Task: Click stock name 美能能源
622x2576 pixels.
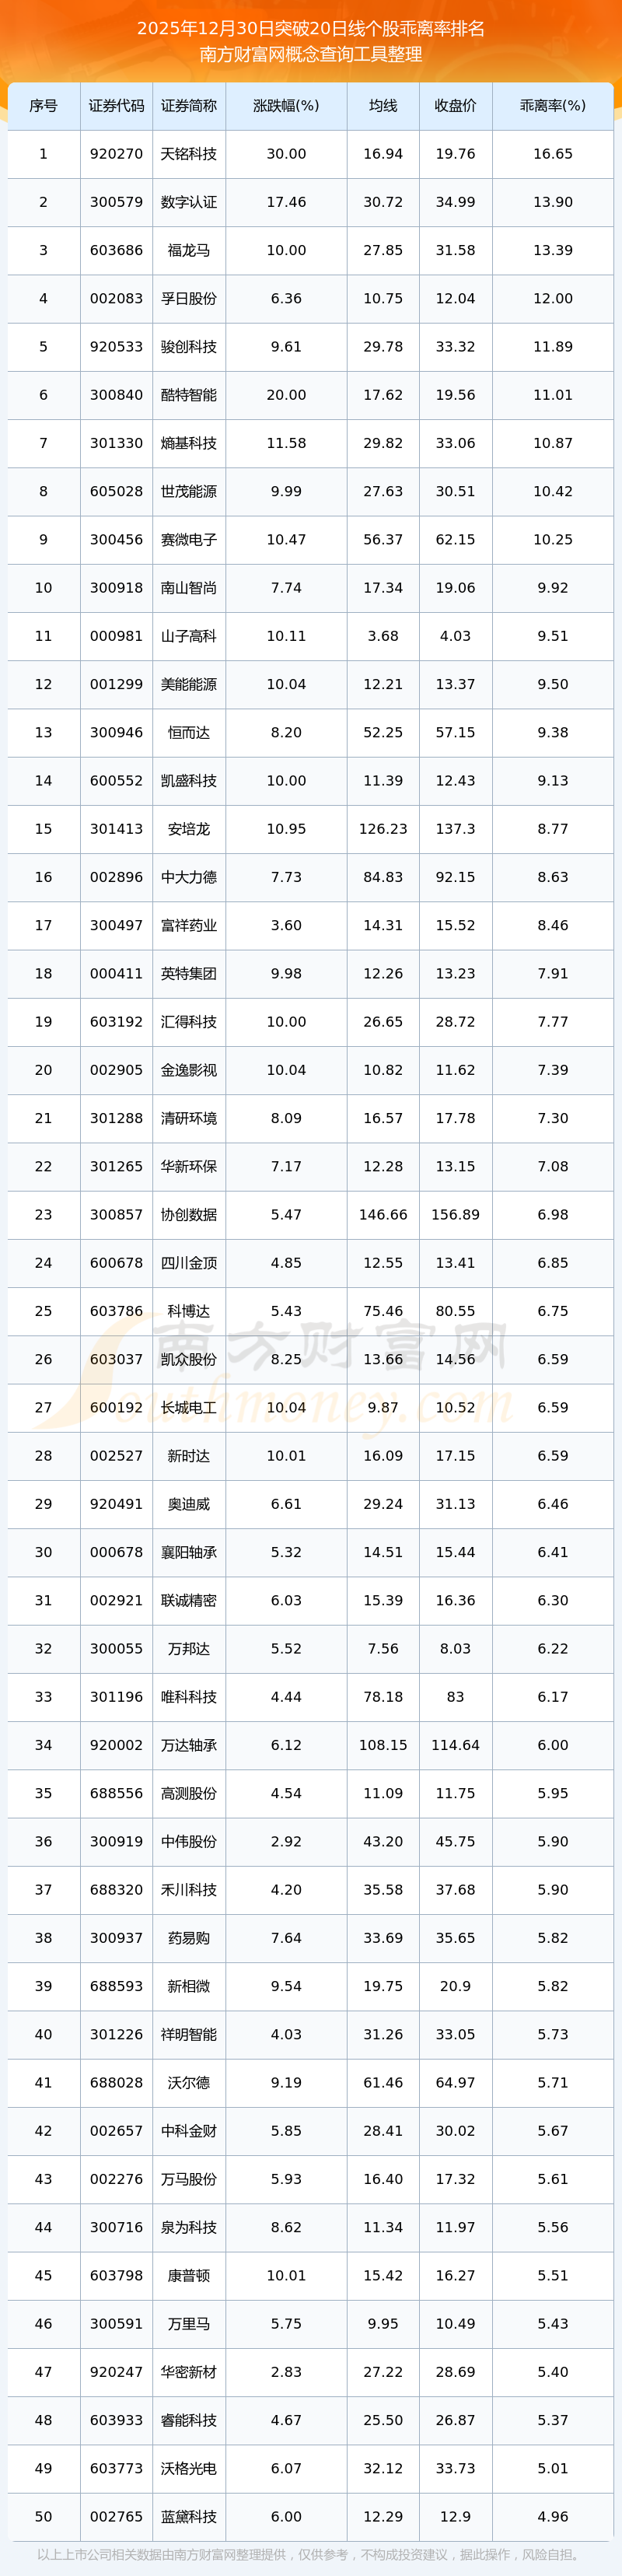Action: (189, 684)
